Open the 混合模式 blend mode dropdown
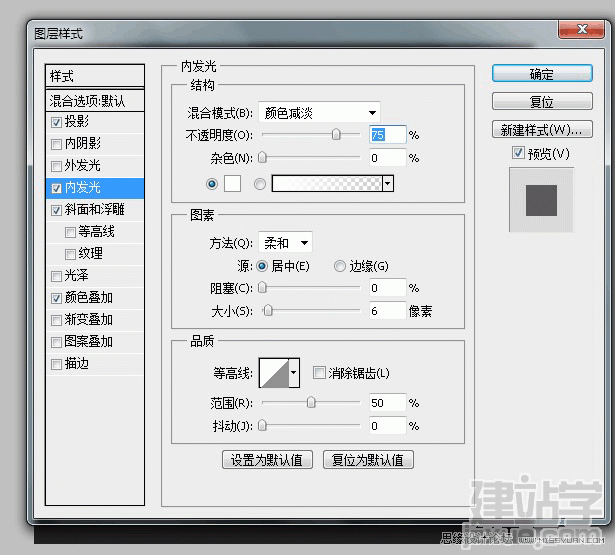Viewport: 615px width, 555px height. (x=319, y=113)
